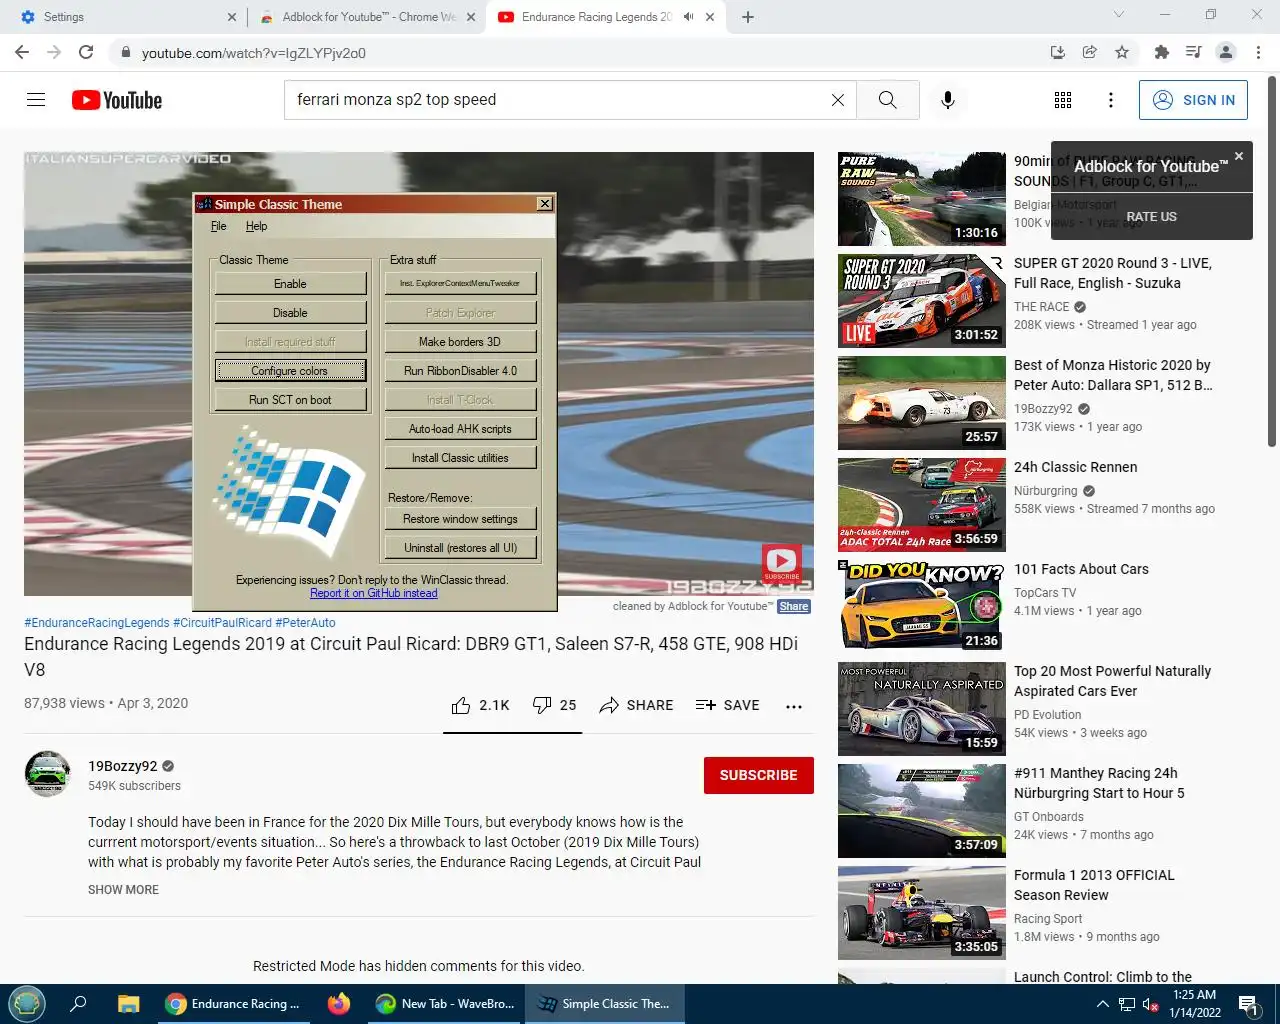Open Best of Monza Historic 2020 thumbnail

click(x=922, y=402)
